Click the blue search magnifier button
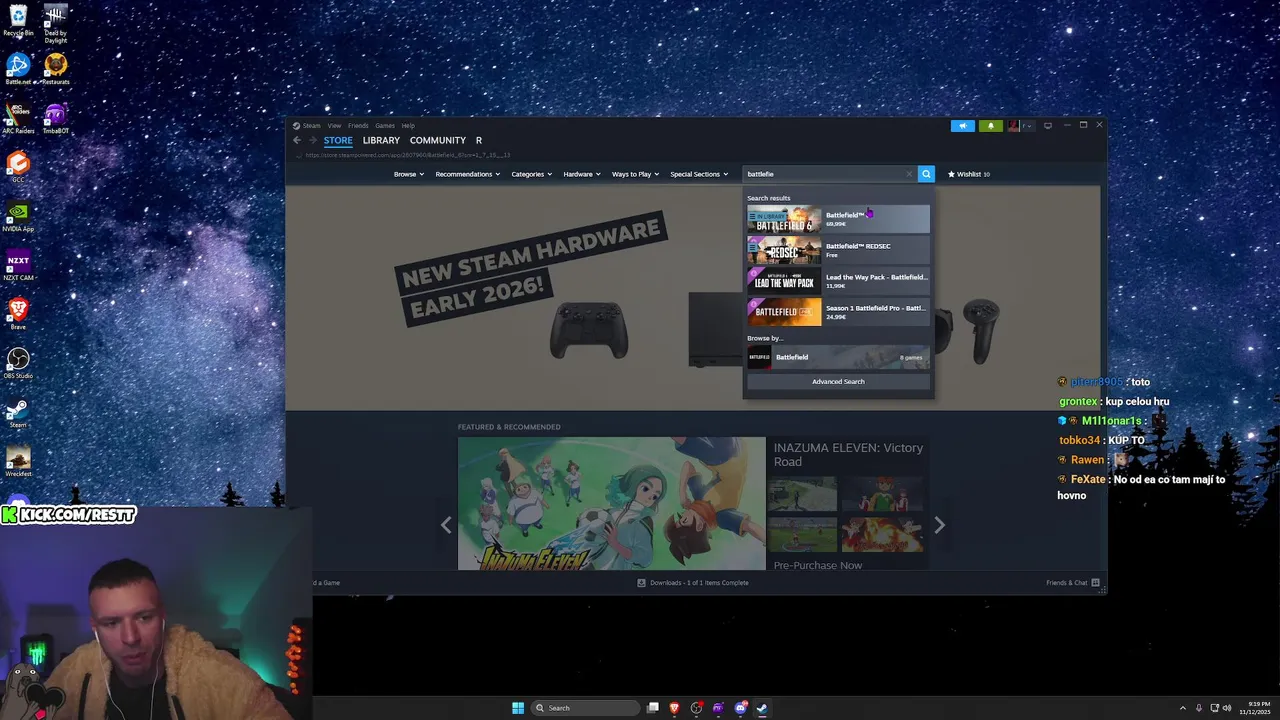Image resolution: width=1280 pixels, height=720 pixels. click(x=926, y=174)
